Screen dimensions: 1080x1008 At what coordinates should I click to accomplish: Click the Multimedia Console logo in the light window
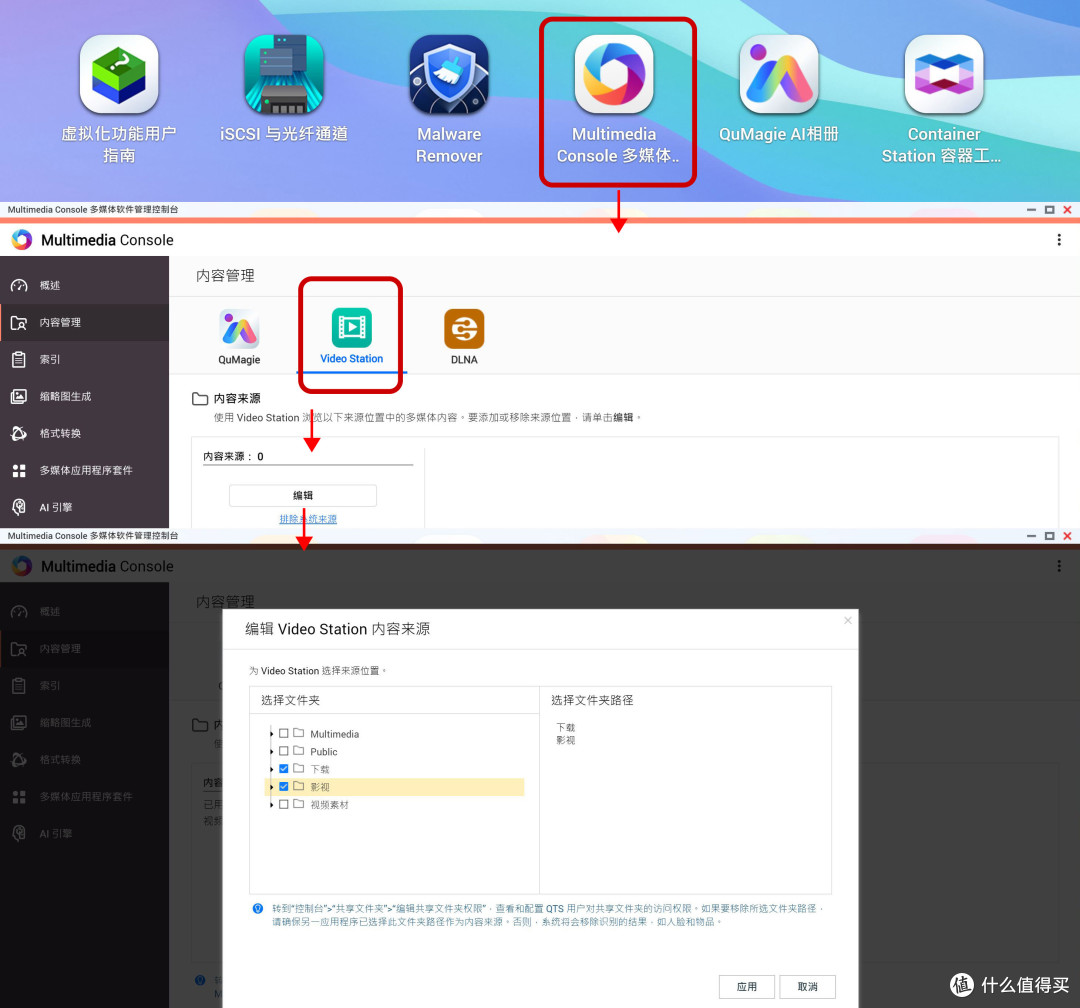(22, 240)
